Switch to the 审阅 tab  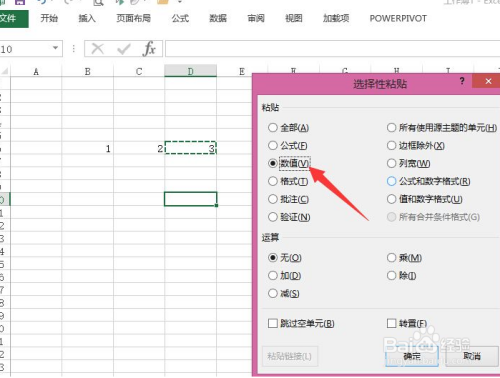click(256, 18)
